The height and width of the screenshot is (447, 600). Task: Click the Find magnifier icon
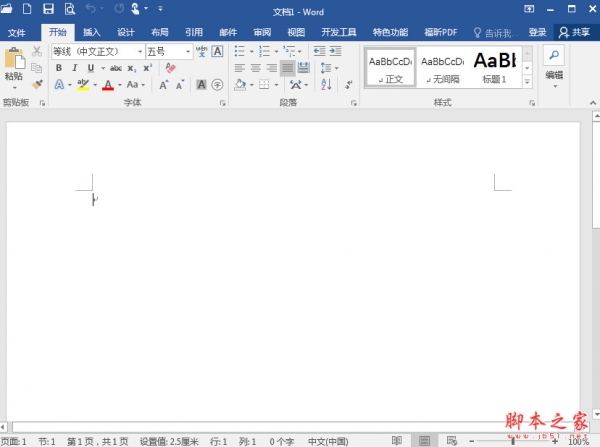click(x=554, y=55)
